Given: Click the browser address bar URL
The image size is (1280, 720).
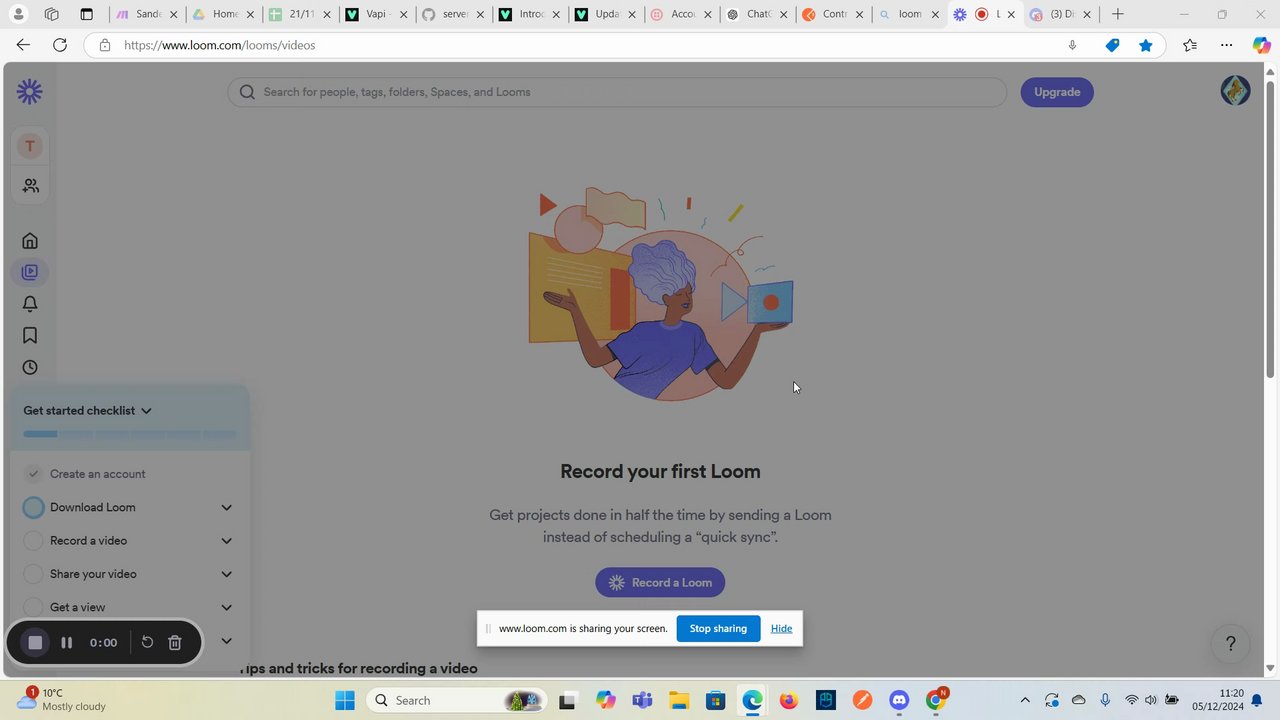Looking at the screenshot, I should (x=219, y=45).
